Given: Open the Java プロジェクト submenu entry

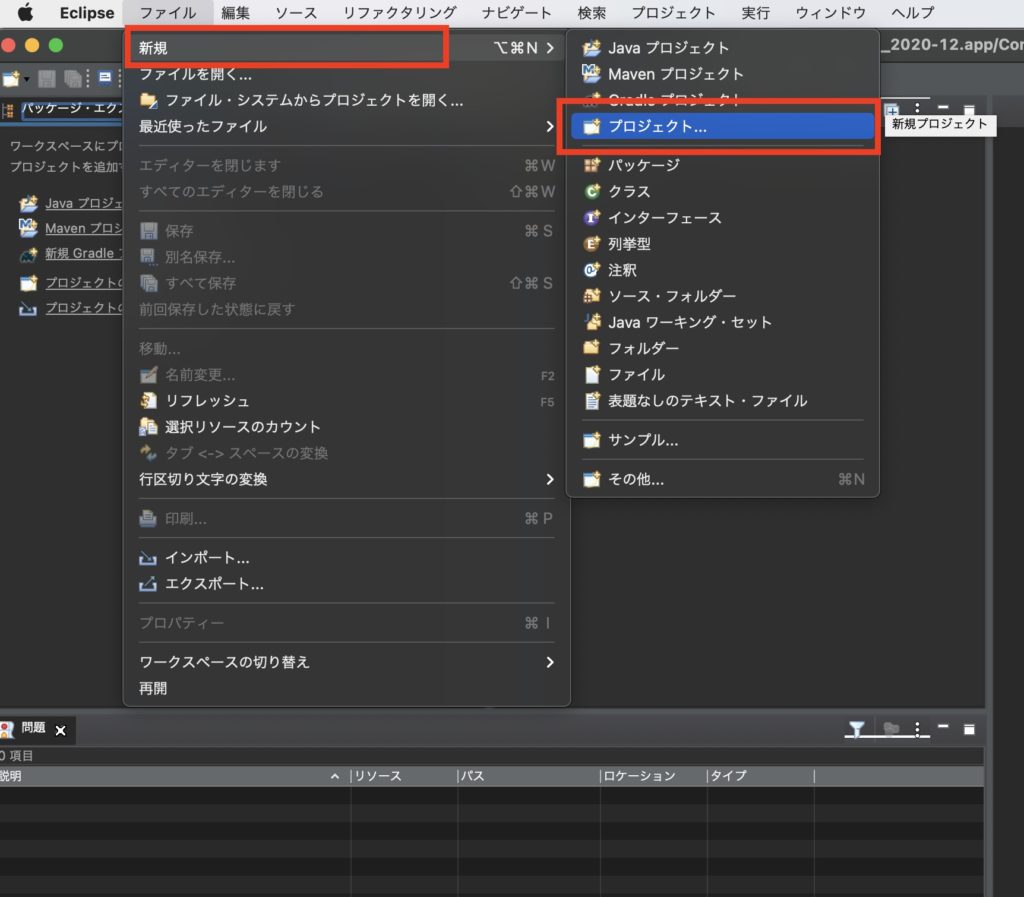Looking at the screenshot, I should coord(722,48).
